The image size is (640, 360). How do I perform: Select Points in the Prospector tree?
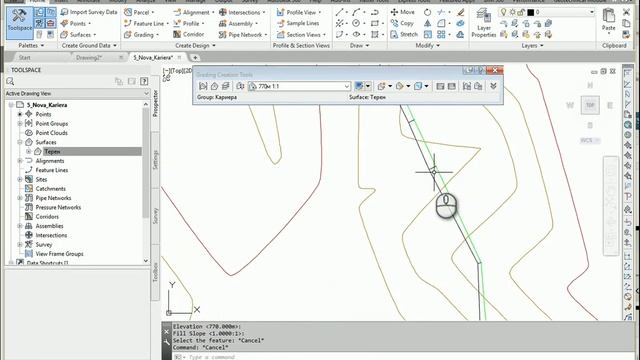[43, 114]
